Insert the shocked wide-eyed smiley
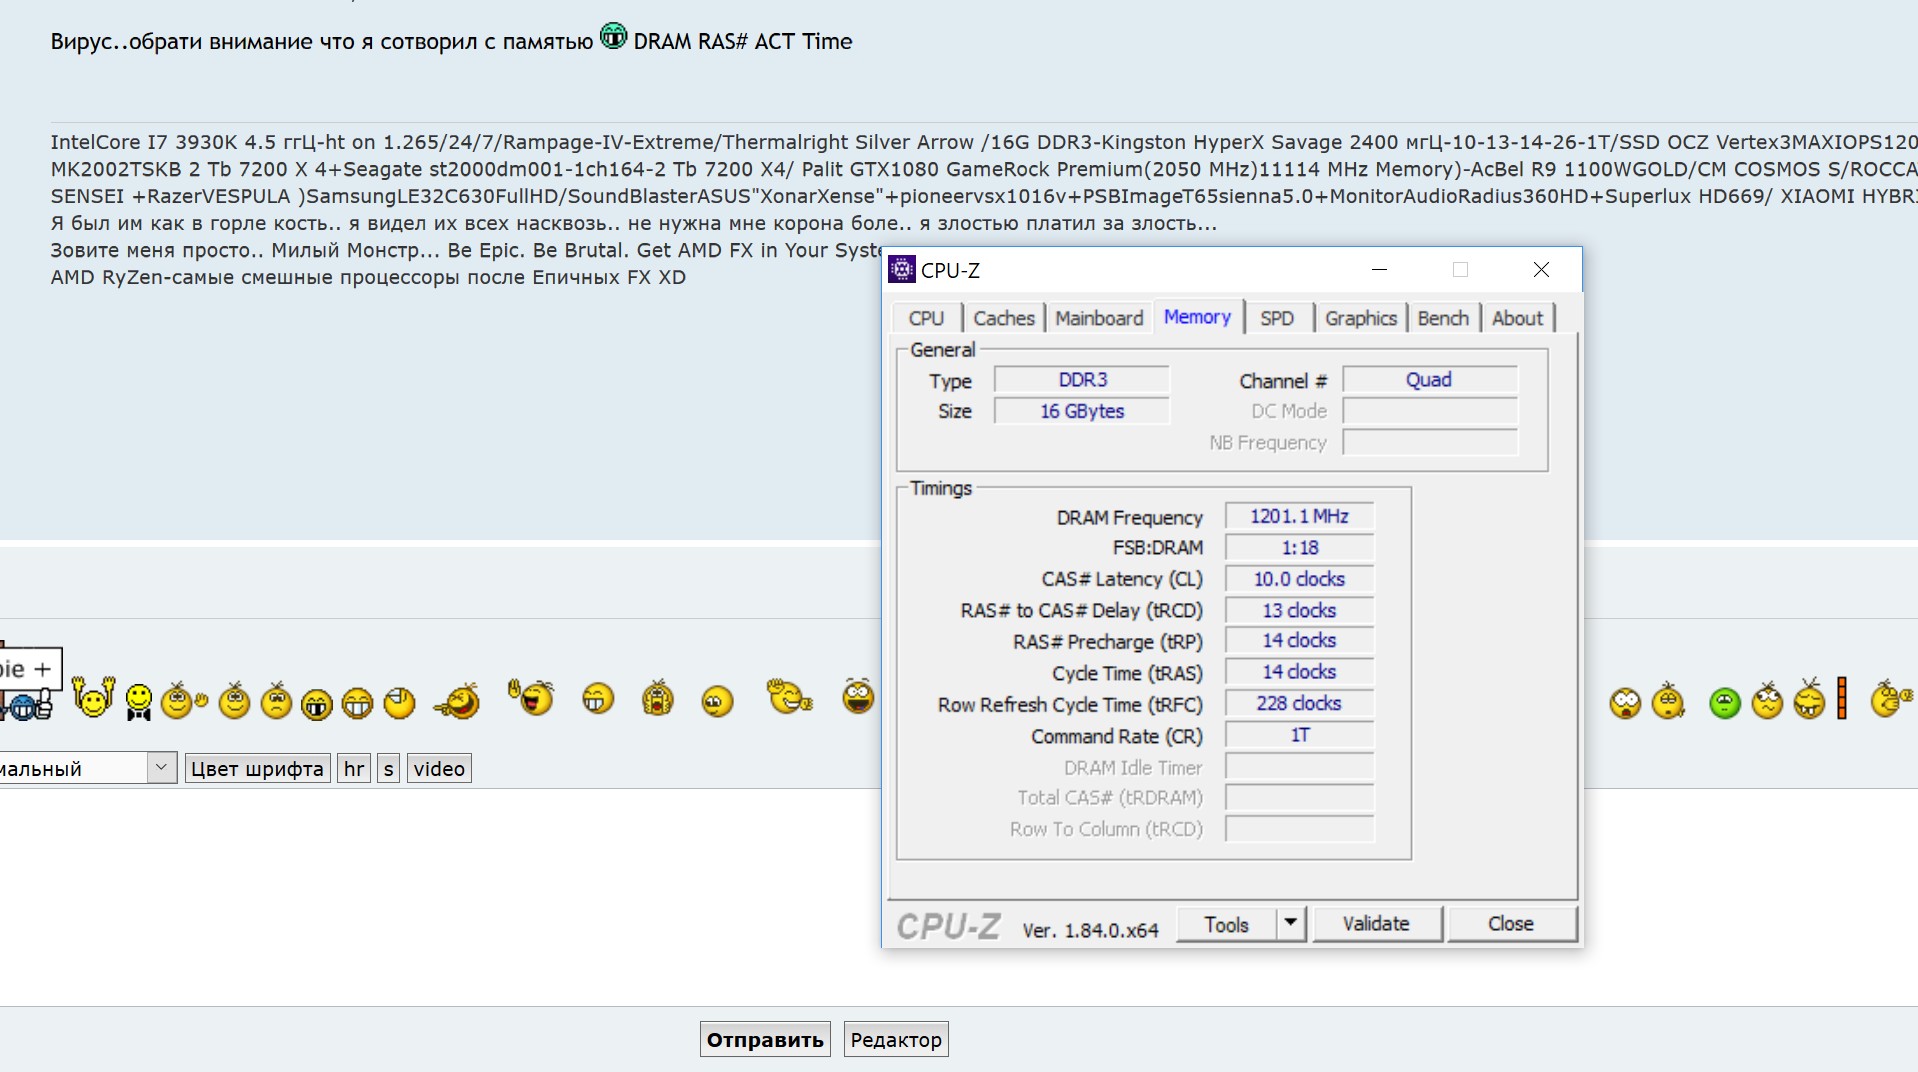 [x=1625, y=703]
